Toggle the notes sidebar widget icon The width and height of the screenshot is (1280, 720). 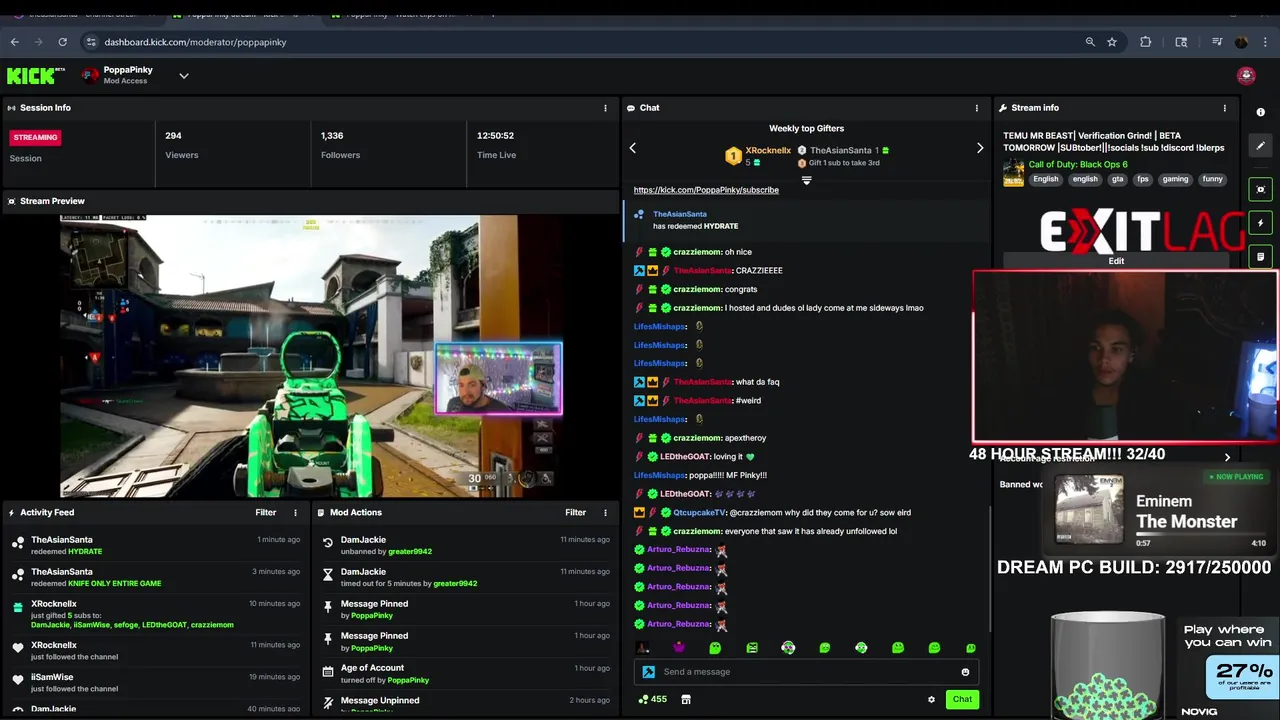1260,257
